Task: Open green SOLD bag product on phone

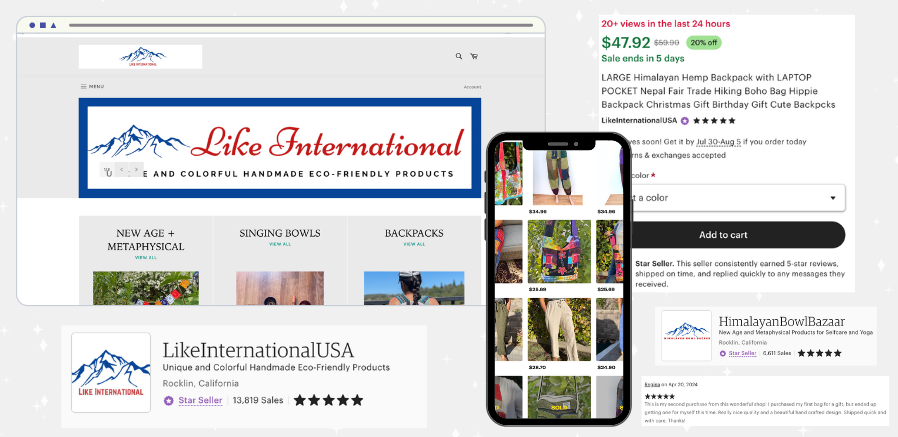Action: click(x=559, y=397)
